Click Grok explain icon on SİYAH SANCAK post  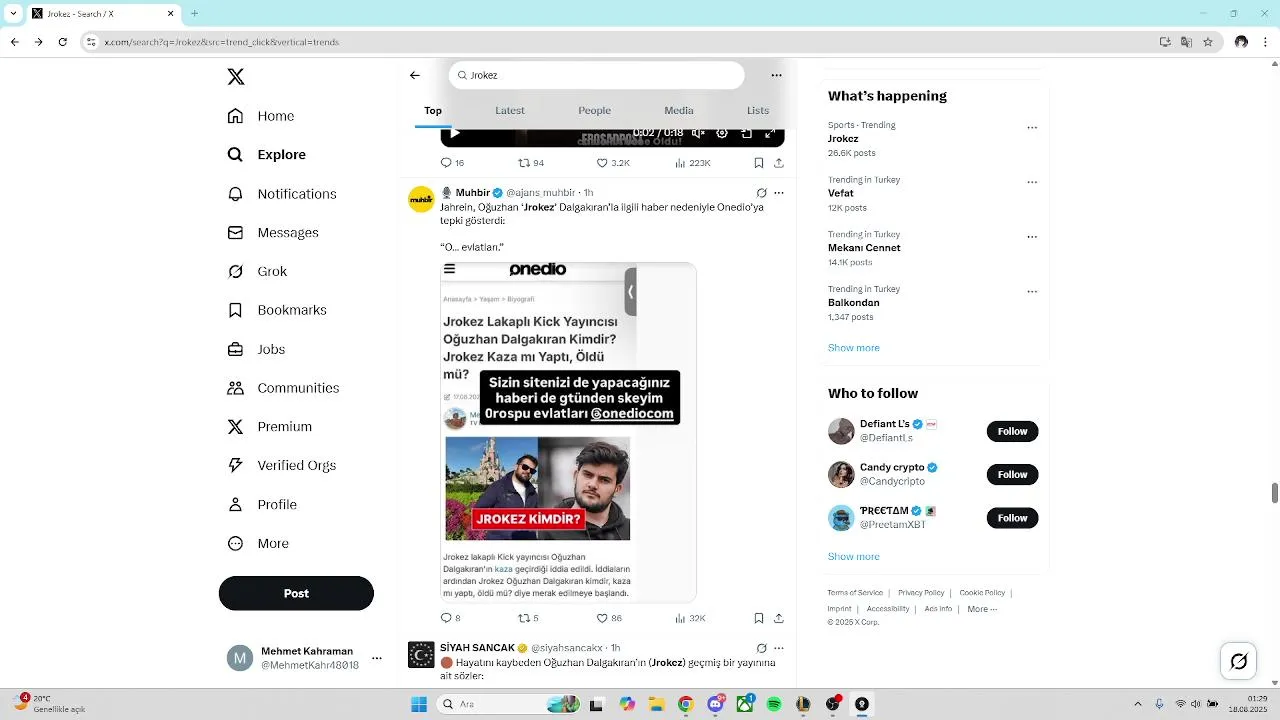click(761, 648)
